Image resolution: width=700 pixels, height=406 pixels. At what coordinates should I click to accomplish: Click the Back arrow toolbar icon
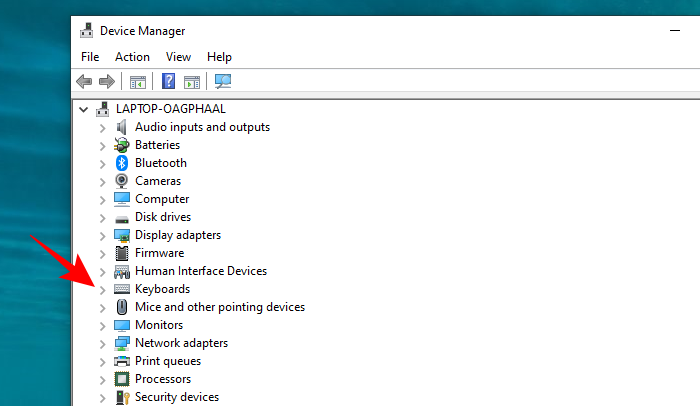85,81
